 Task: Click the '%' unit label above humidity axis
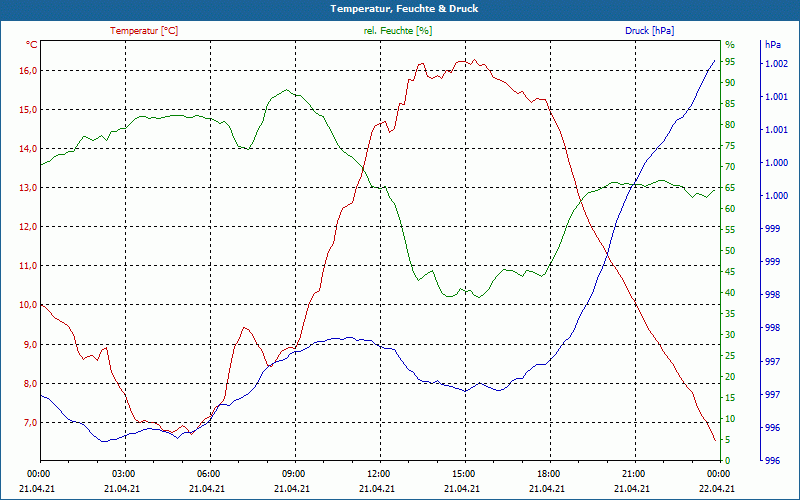tap(730, 45)
